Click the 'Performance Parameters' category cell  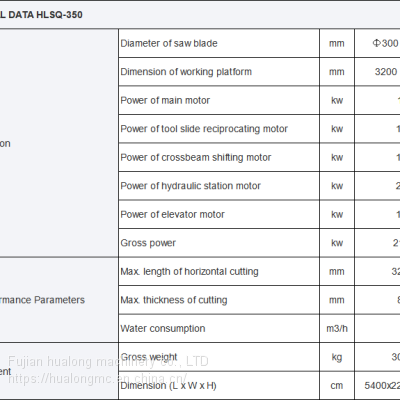(59, 300)
